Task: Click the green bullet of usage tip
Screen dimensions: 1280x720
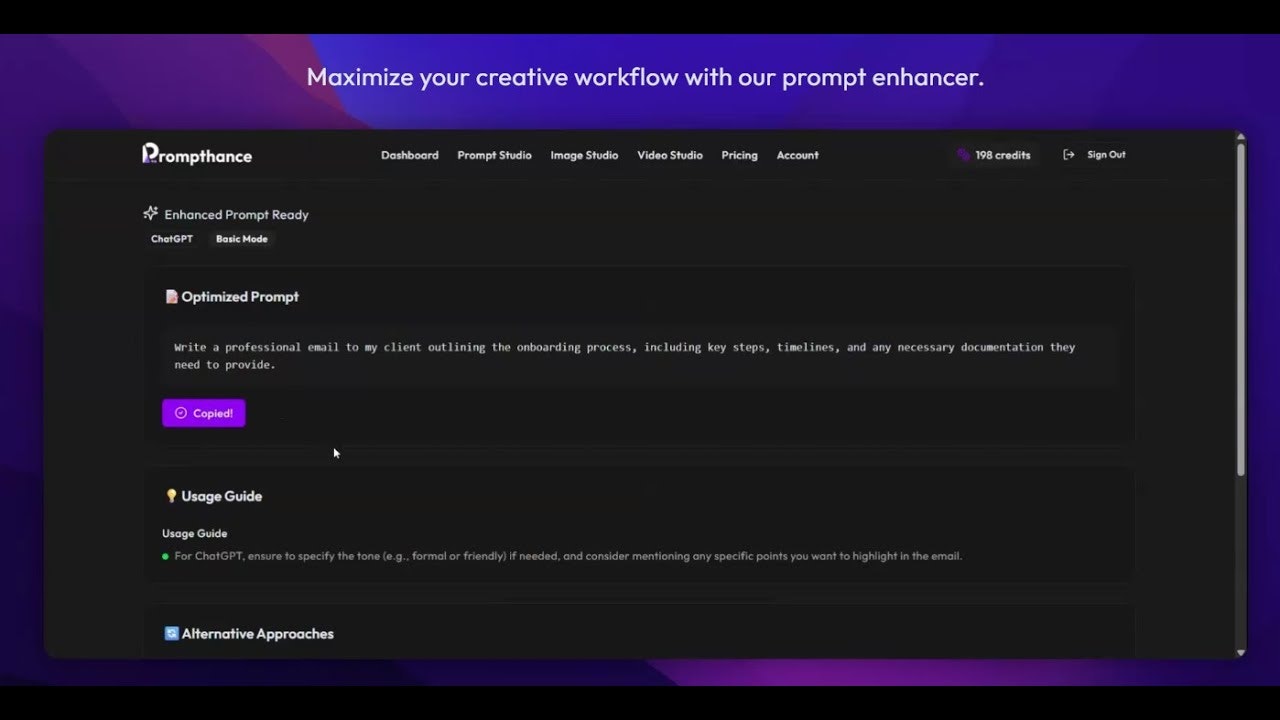Action: (166, 556)
